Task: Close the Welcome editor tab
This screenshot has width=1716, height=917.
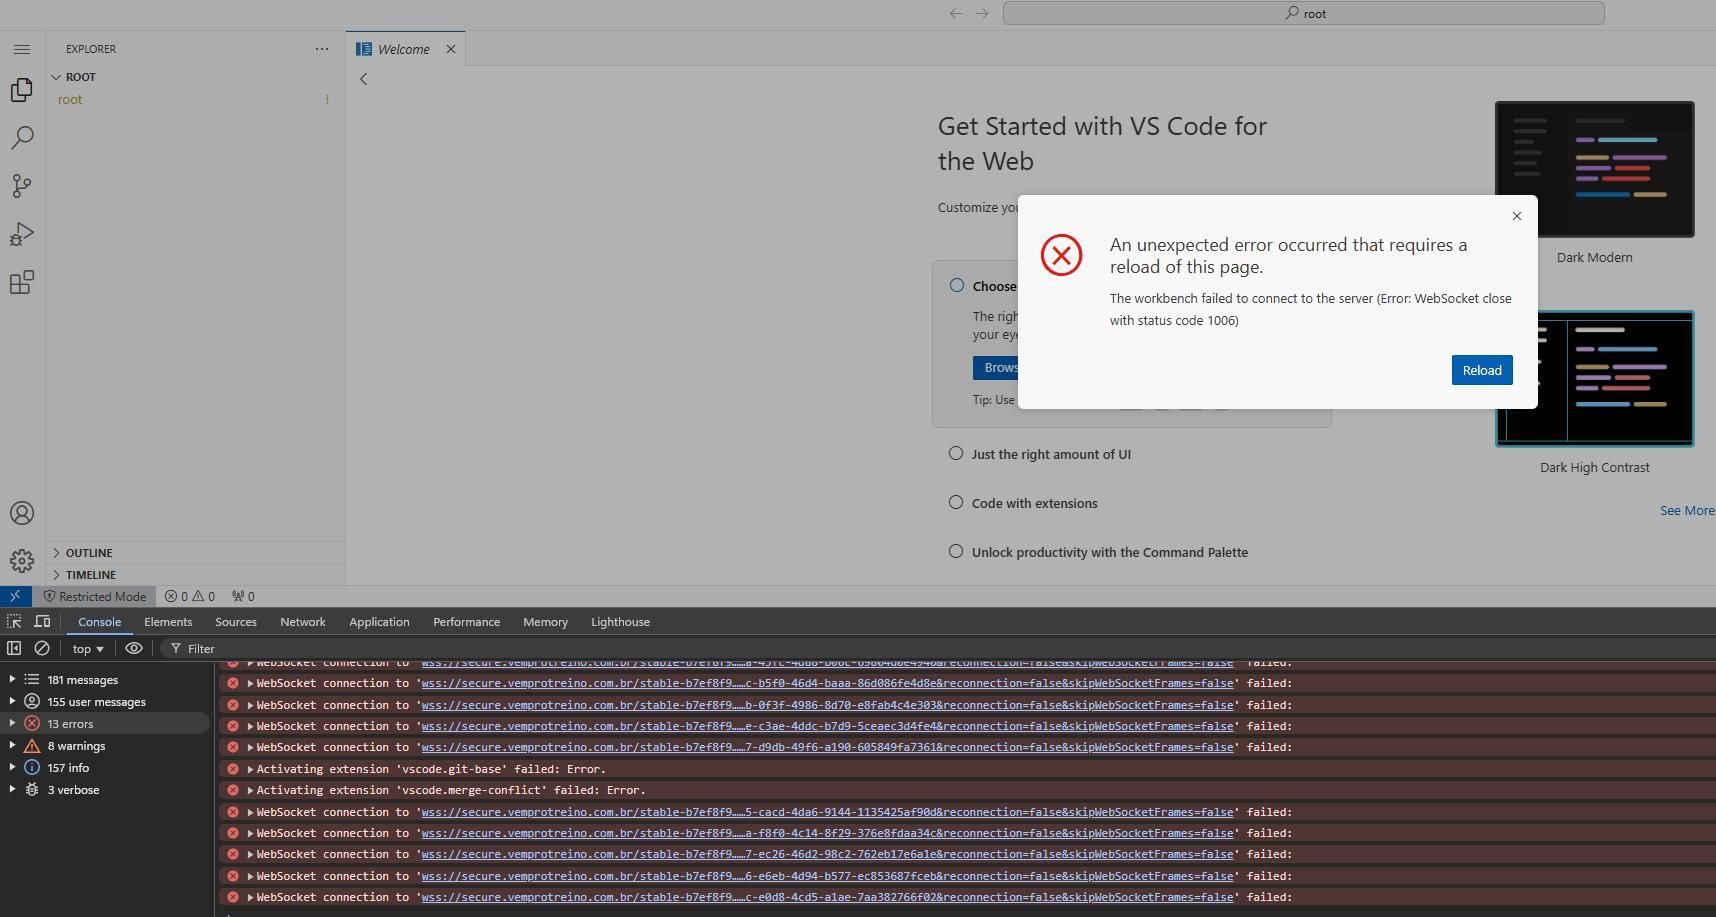Action: click(x=451, y=49)
